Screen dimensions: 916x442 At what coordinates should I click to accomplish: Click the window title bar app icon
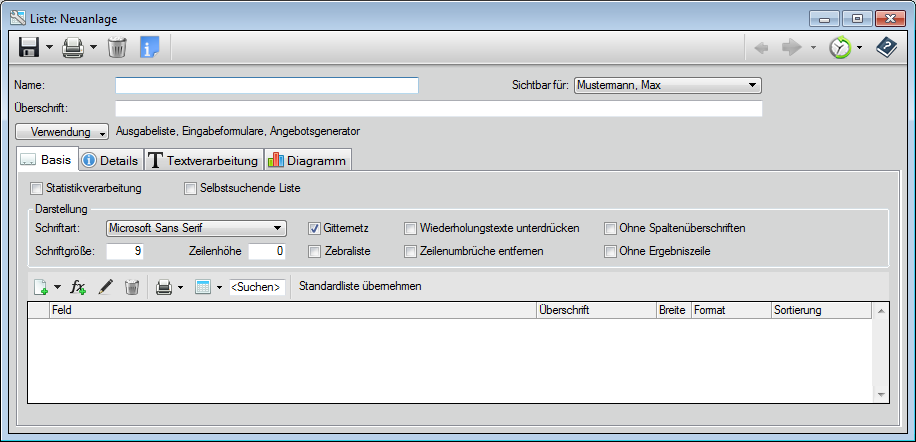[x=18, y=18]
